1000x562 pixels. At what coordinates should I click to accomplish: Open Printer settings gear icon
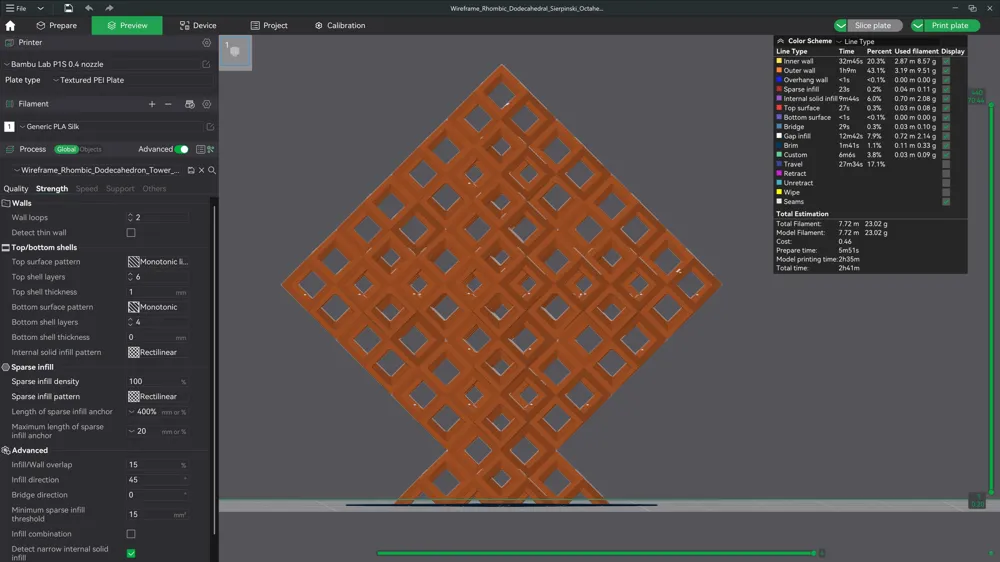(x=207, y=43)
